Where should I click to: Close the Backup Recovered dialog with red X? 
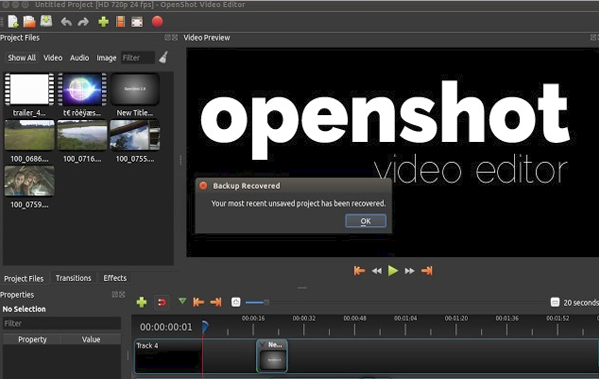pos(203,186)
